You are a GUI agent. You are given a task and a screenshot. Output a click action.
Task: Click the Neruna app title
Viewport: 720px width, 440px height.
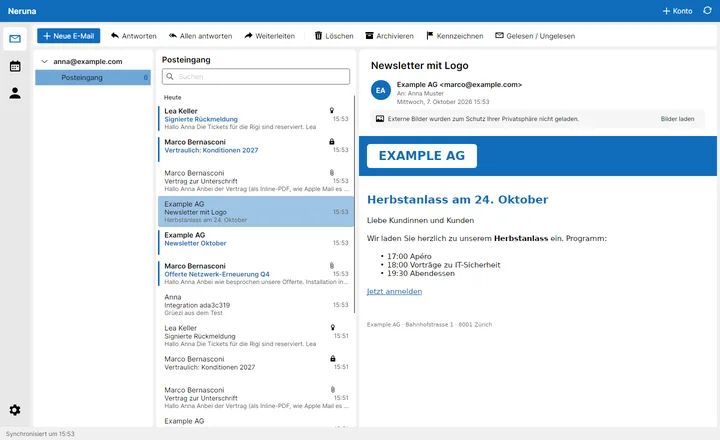pos(22,11)
